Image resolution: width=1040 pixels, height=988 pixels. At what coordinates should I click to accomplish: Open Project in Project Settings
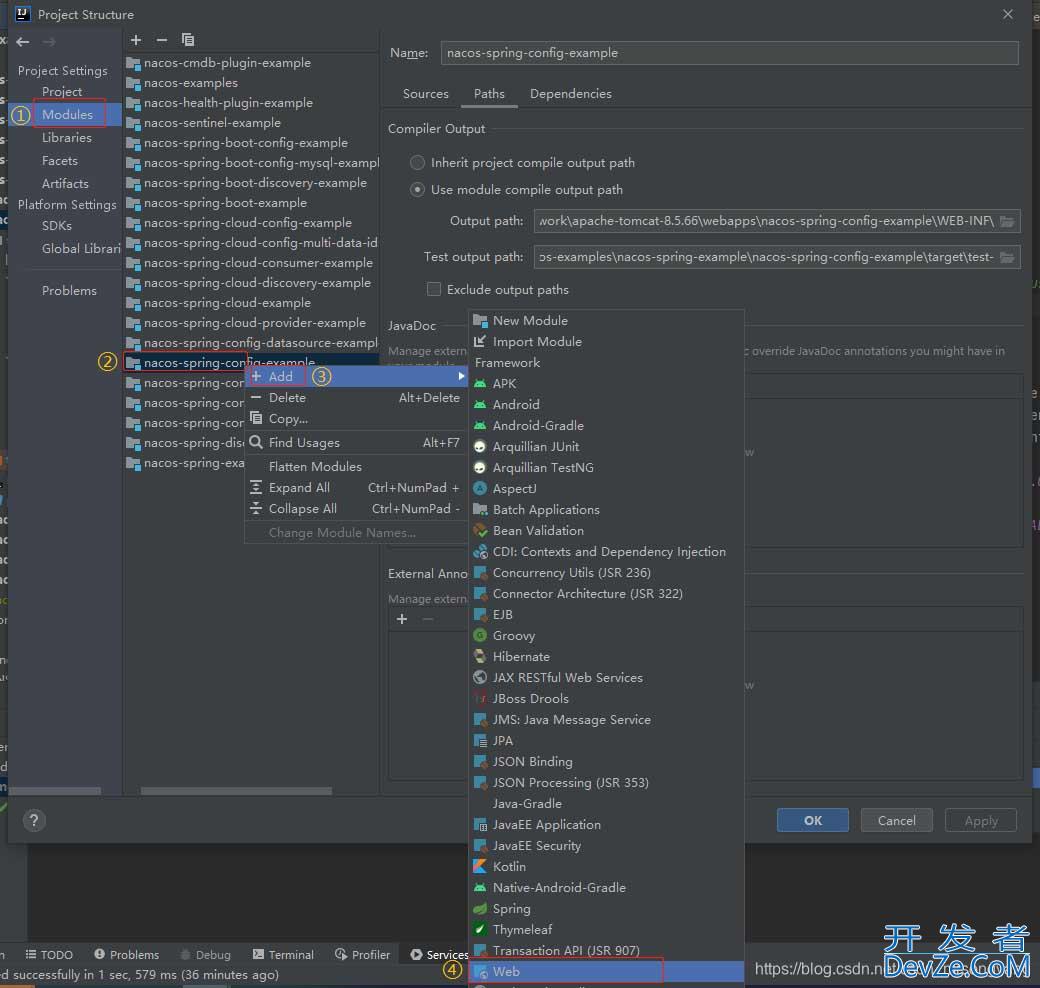[x=62, y=92]
